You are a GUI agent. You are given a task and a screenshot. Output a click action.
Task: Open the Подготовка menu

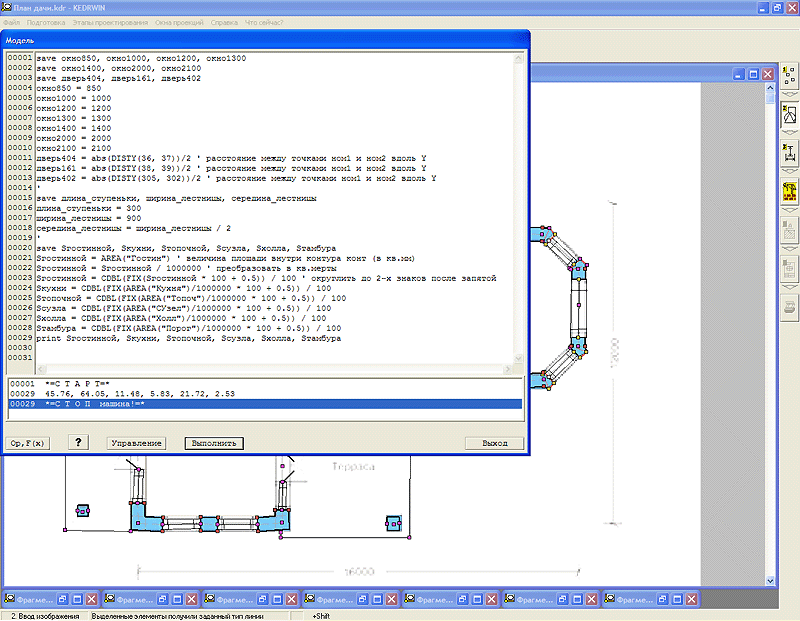tap(46, 22)
